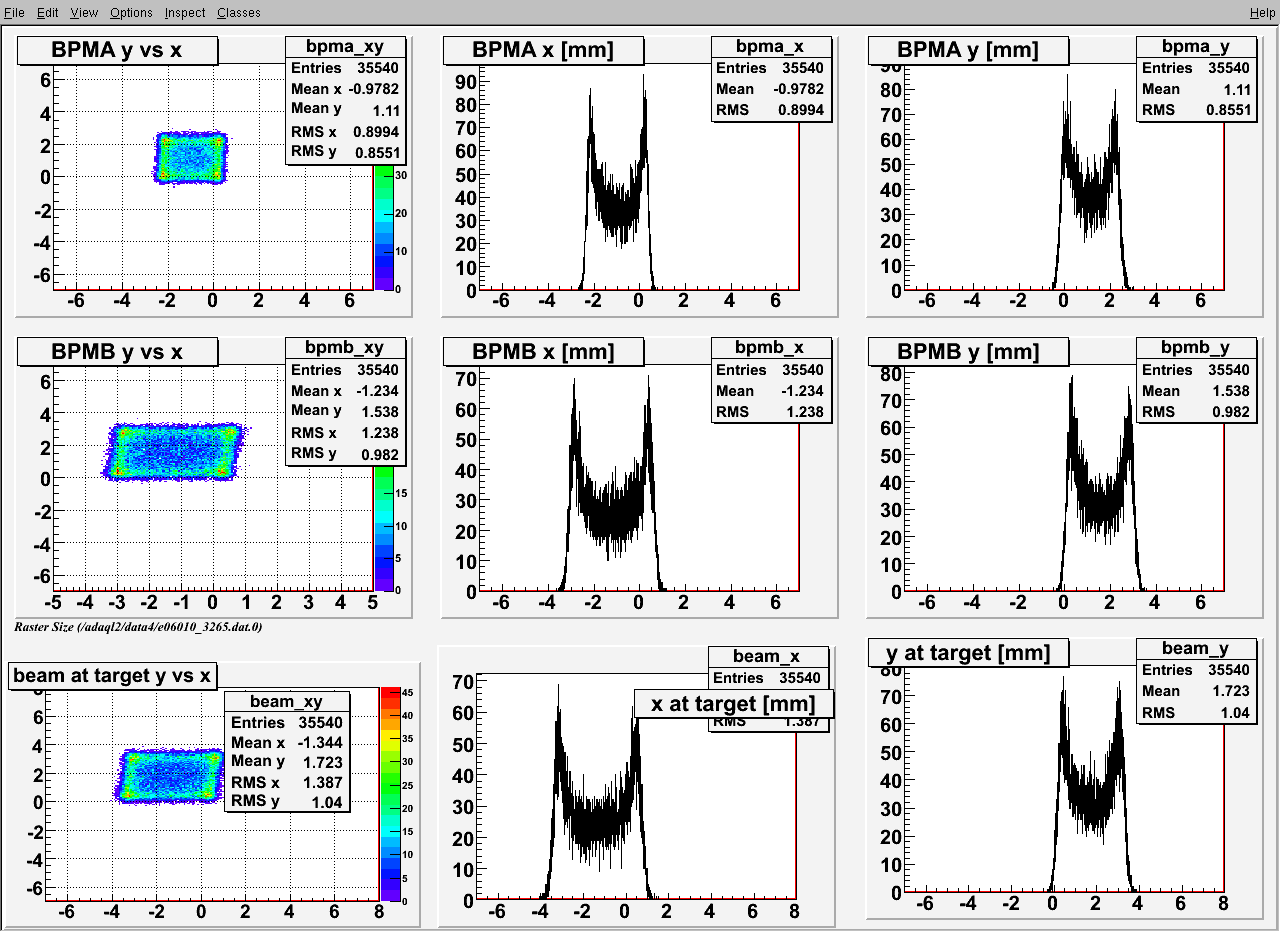Open the Edit menu

coord(47,12)
